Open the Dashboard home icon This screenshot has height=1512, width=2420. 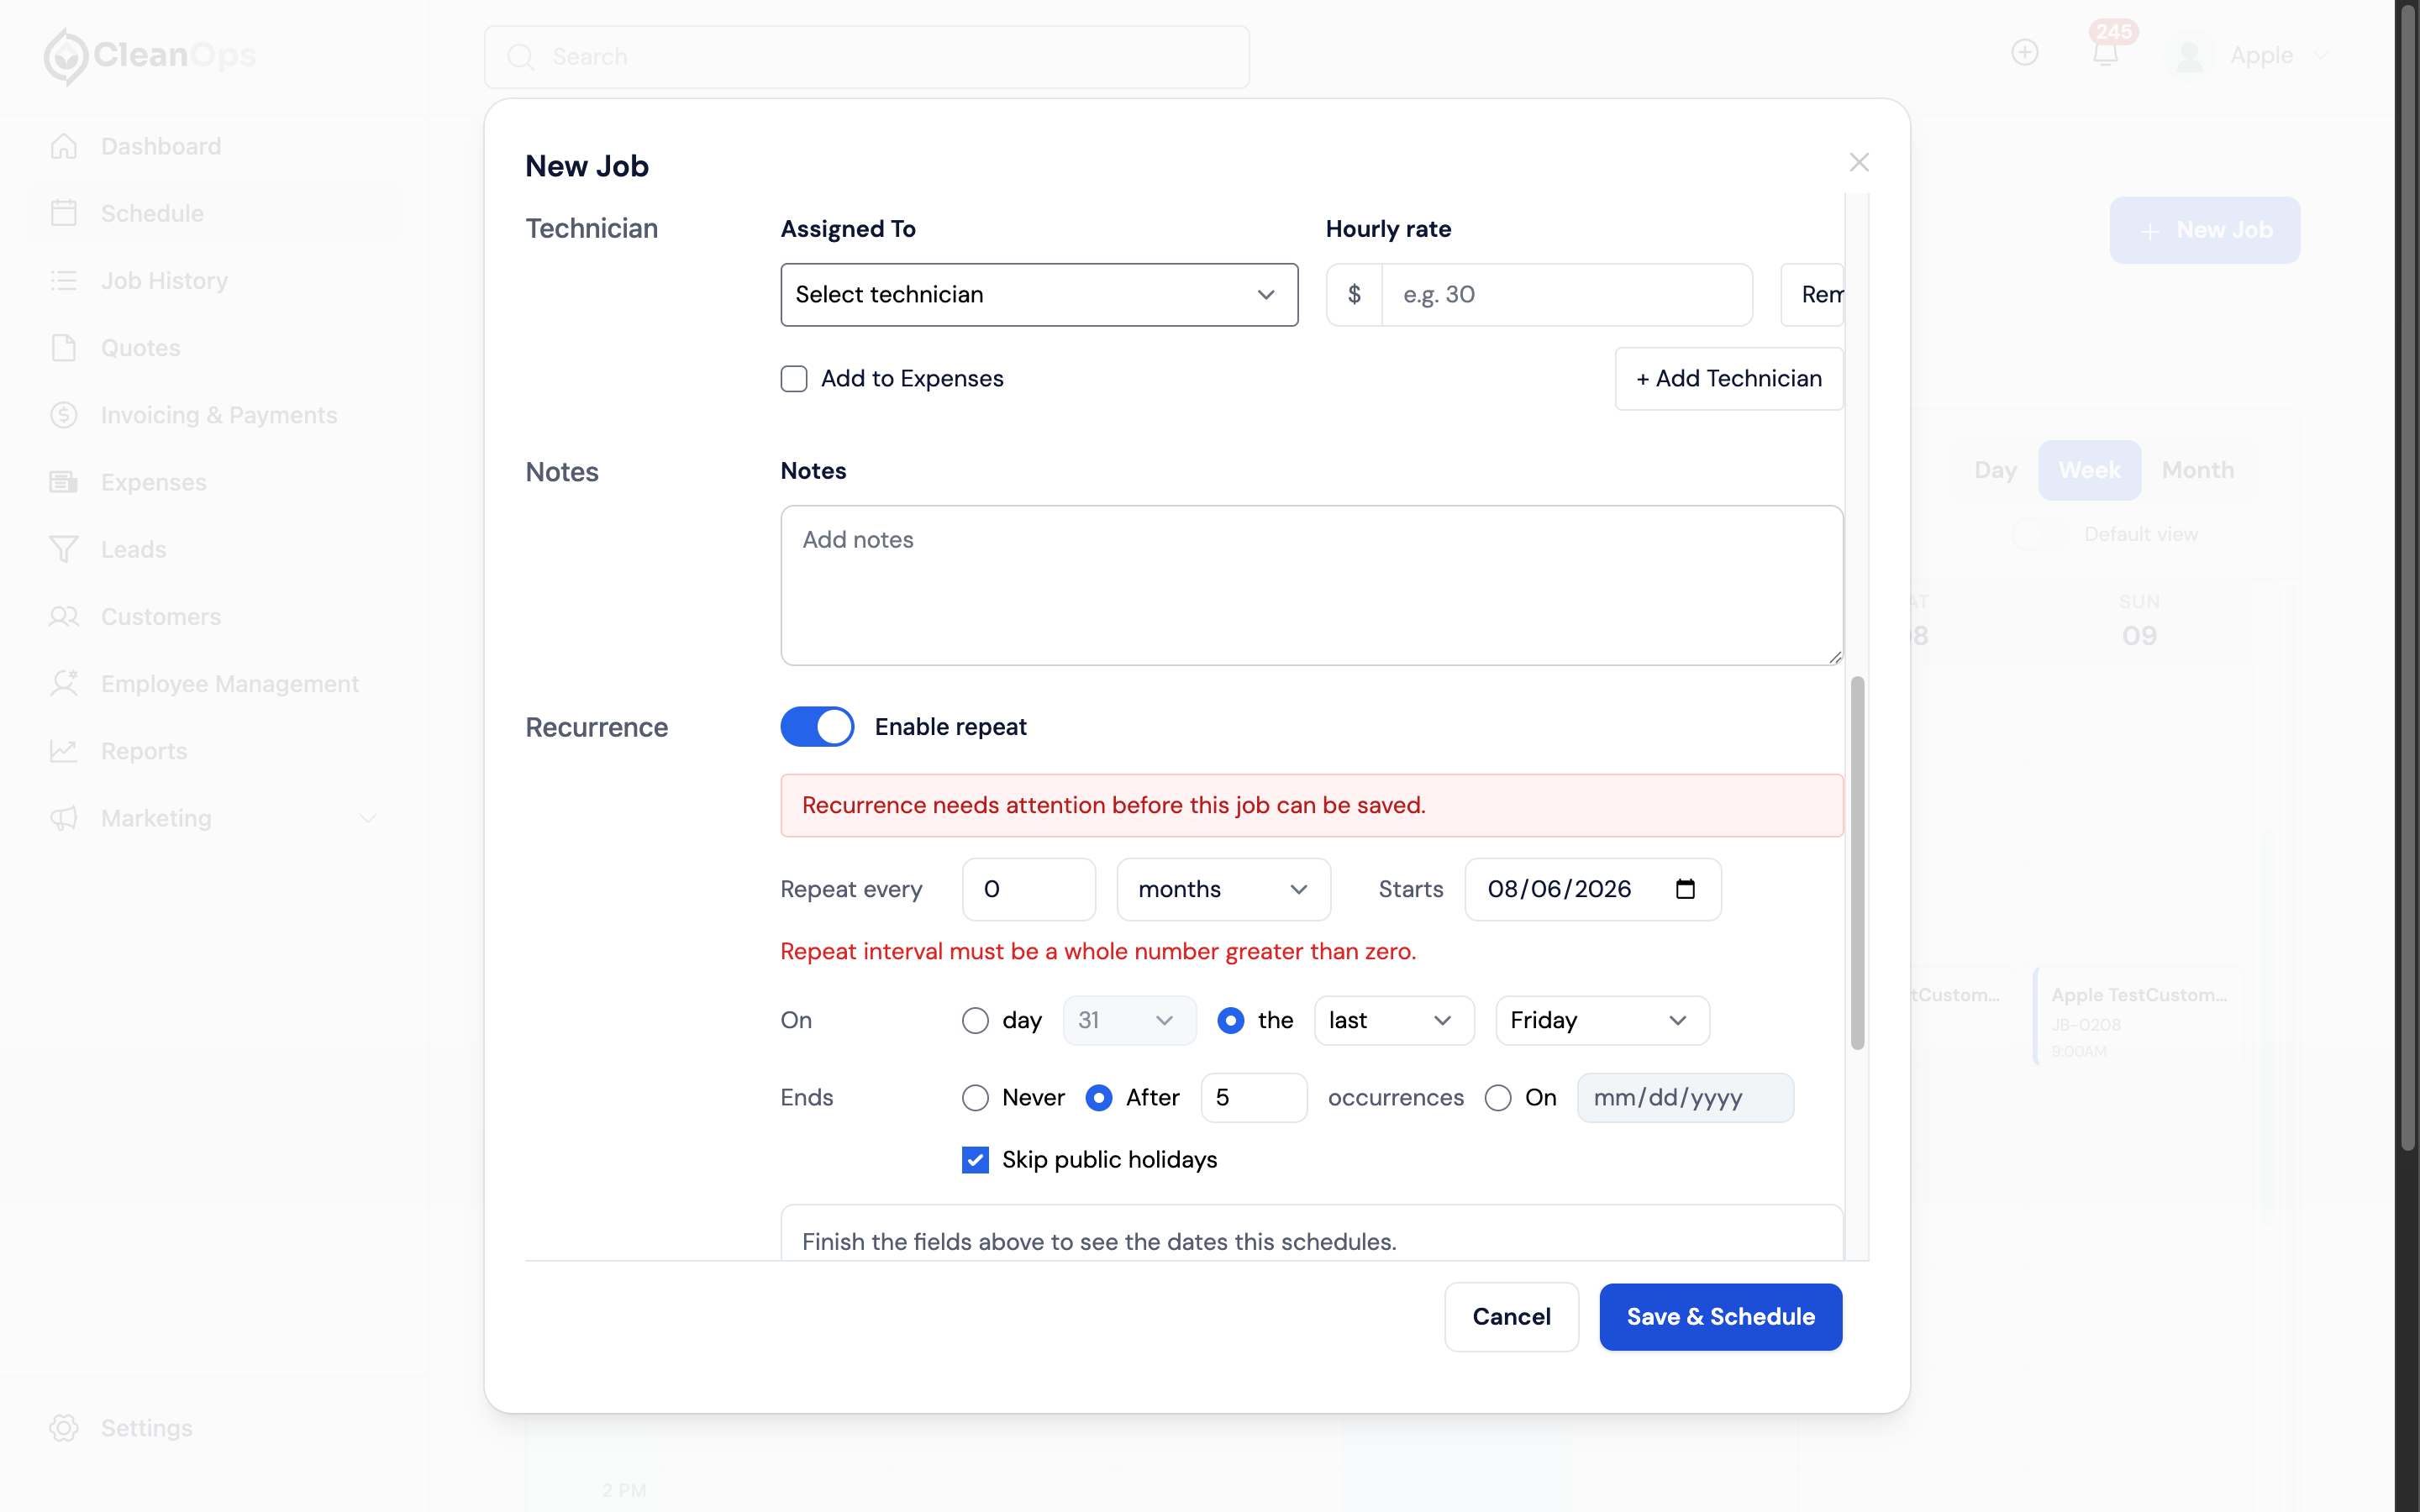tap(64, 146)
